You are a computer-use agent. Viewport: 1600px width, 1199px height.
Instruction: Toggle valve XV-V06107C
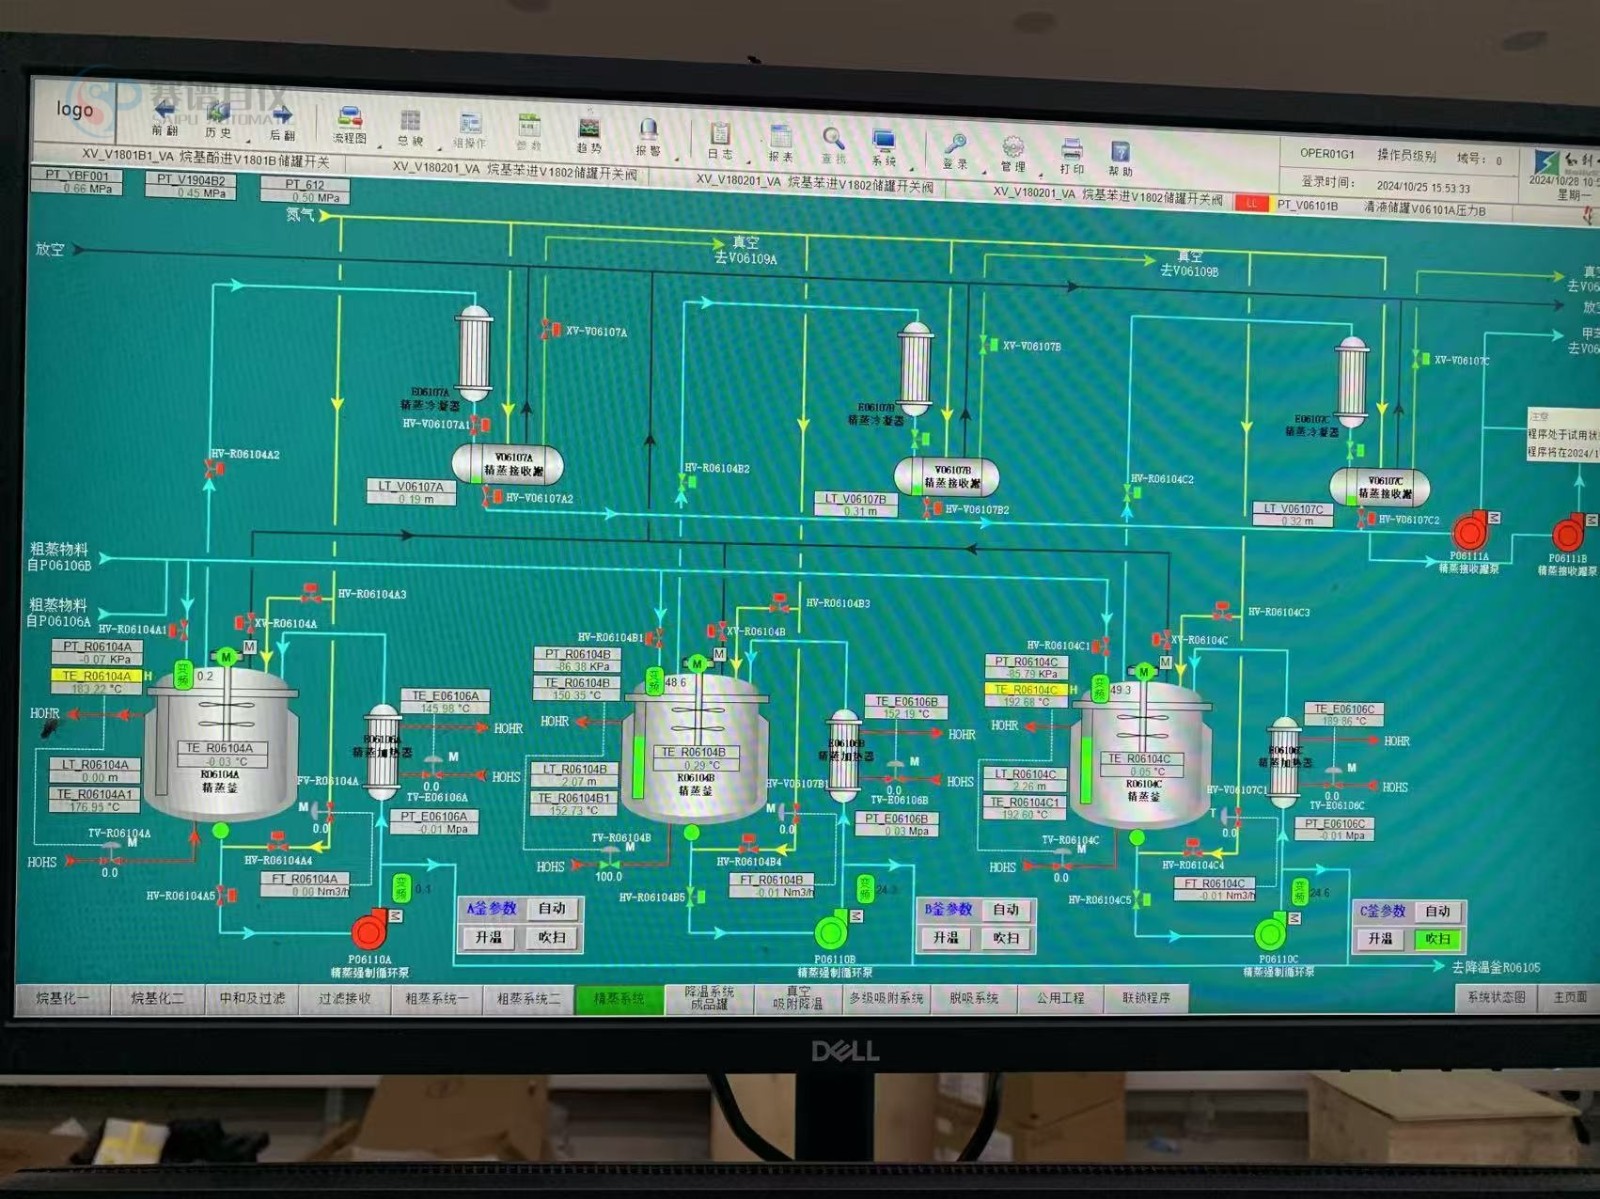(x=1420, y=358)
